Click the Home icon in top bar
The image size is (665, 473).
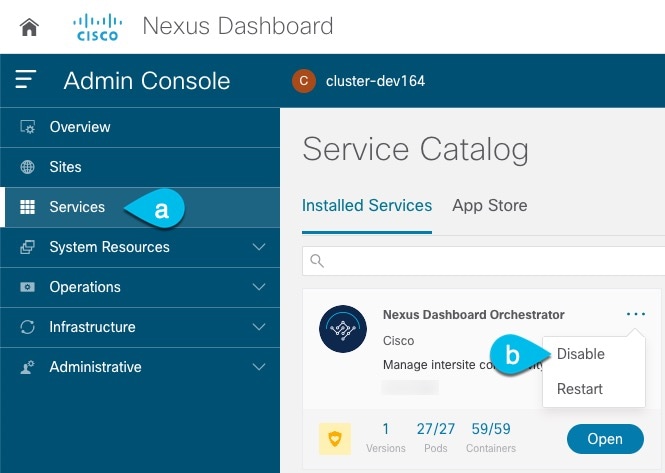tap(29, 28)
